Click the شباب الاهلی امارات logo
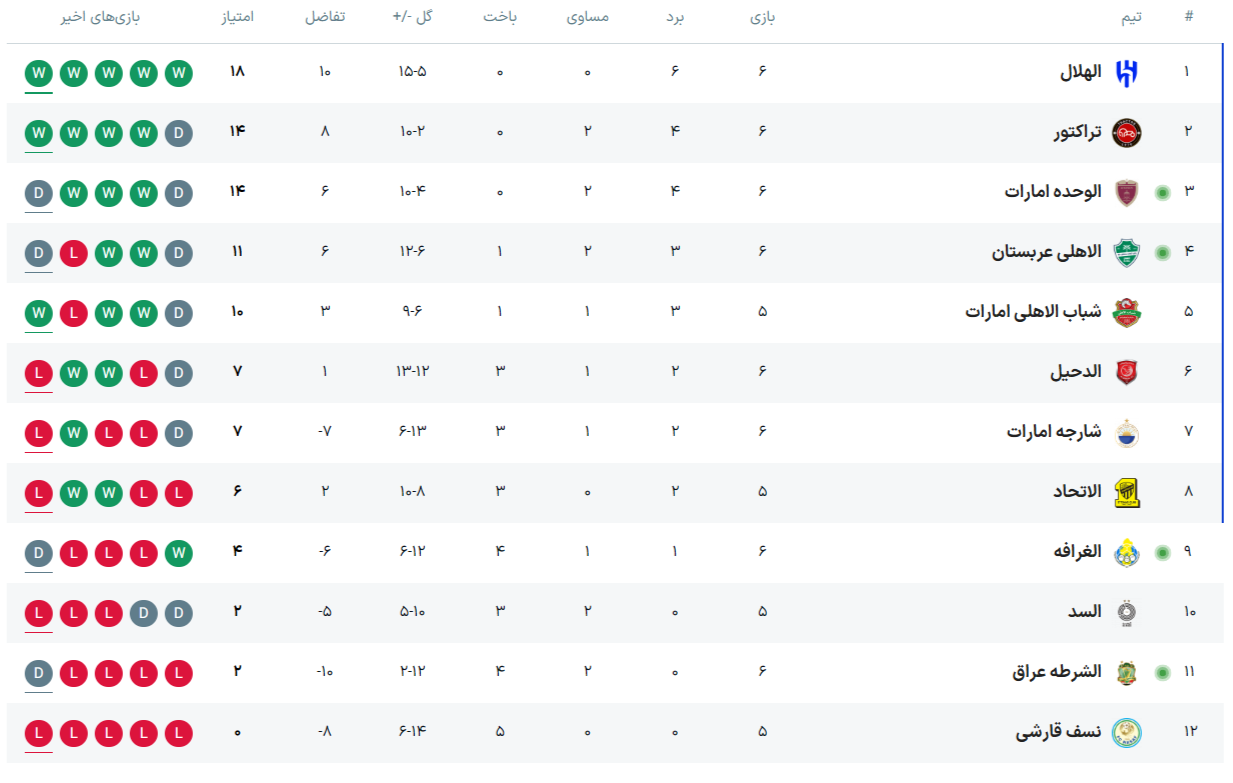 (x=1127, y=312)
